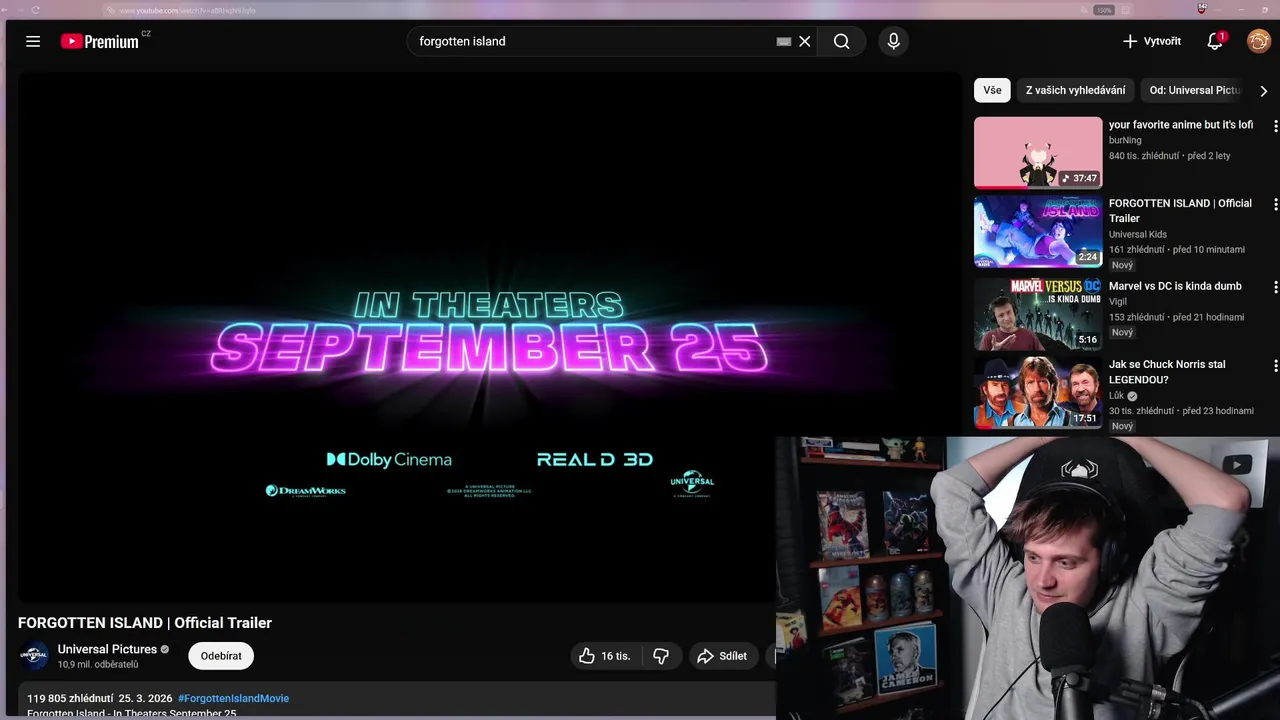
Task: Click the video player area
Action: coord(490,337)
